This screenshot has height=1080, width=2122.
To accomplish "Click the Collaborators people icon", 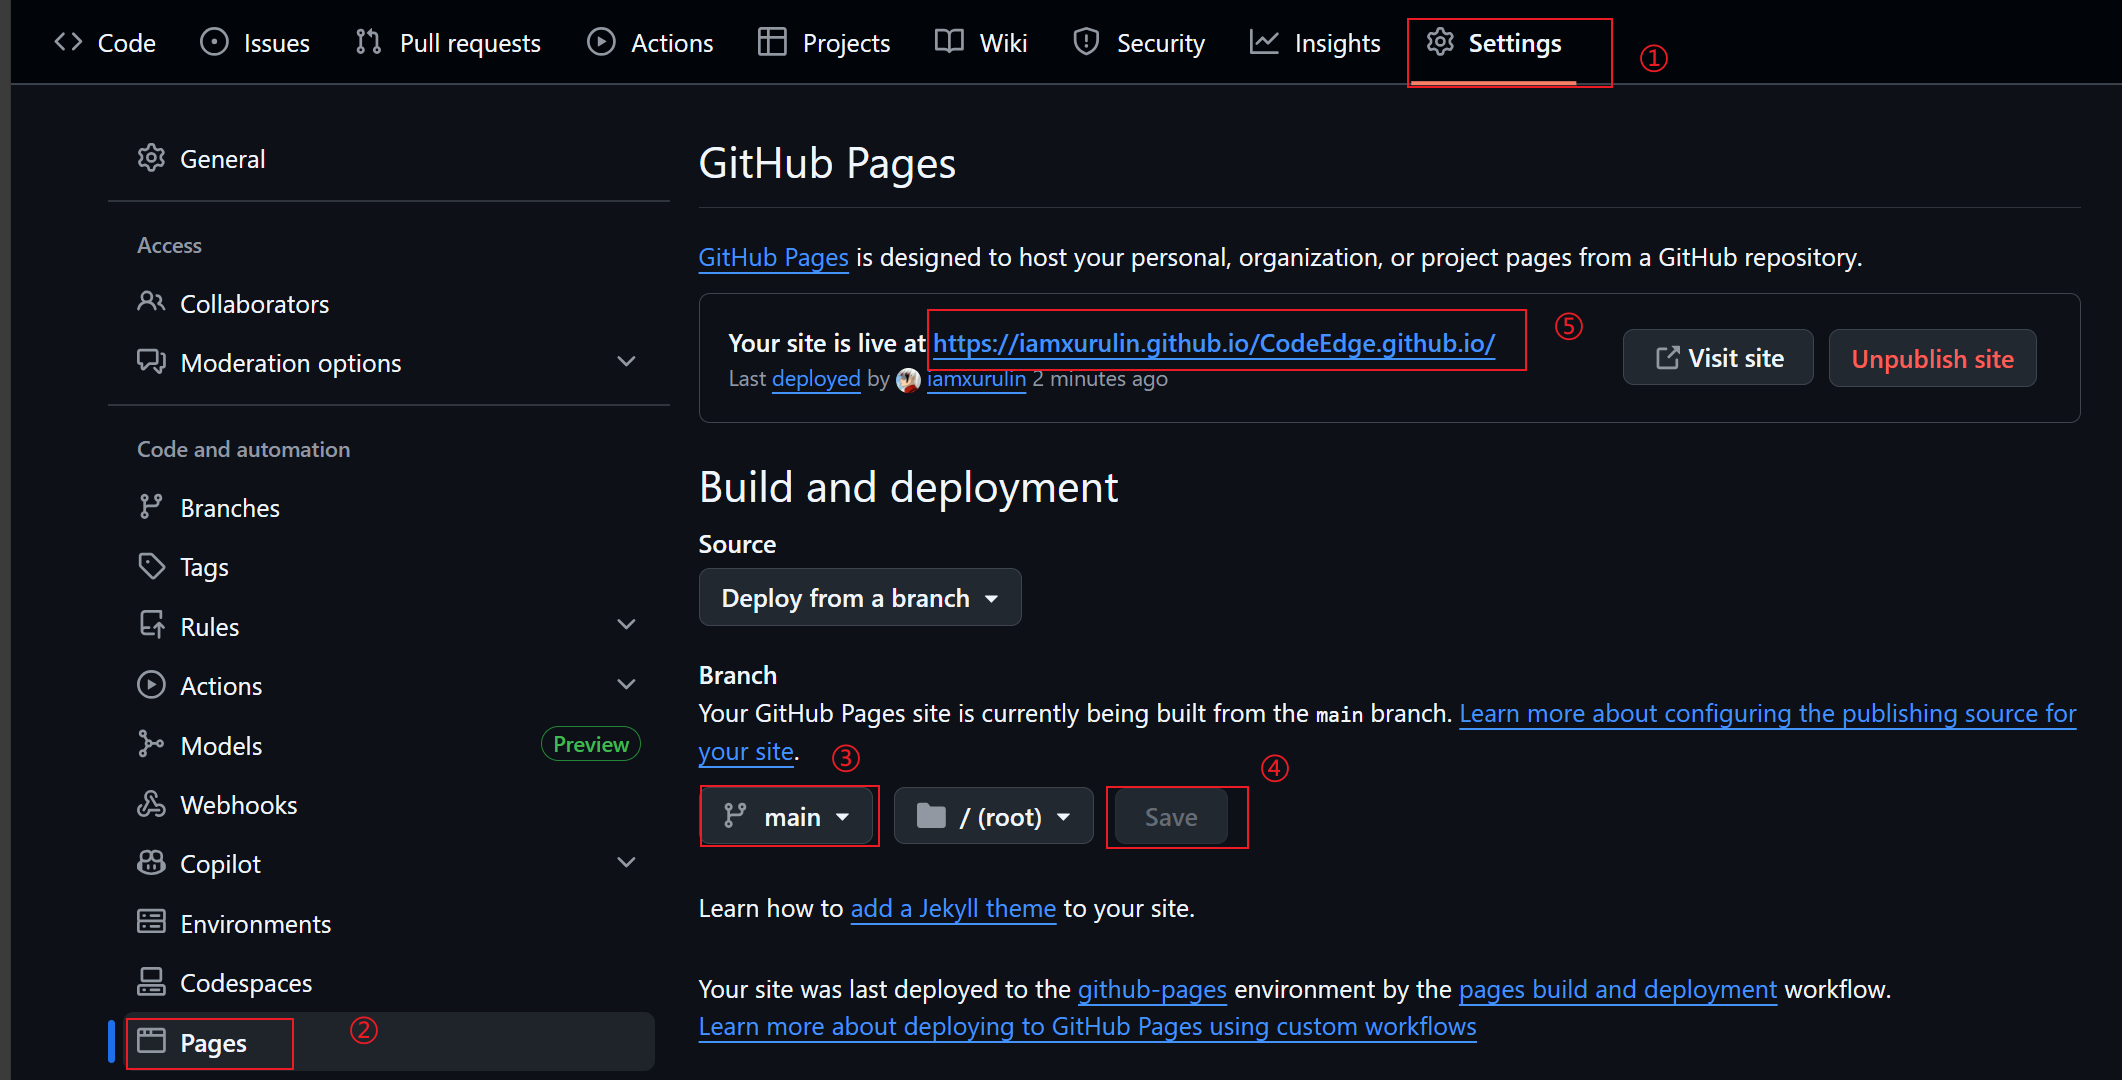I will point(151,302).
